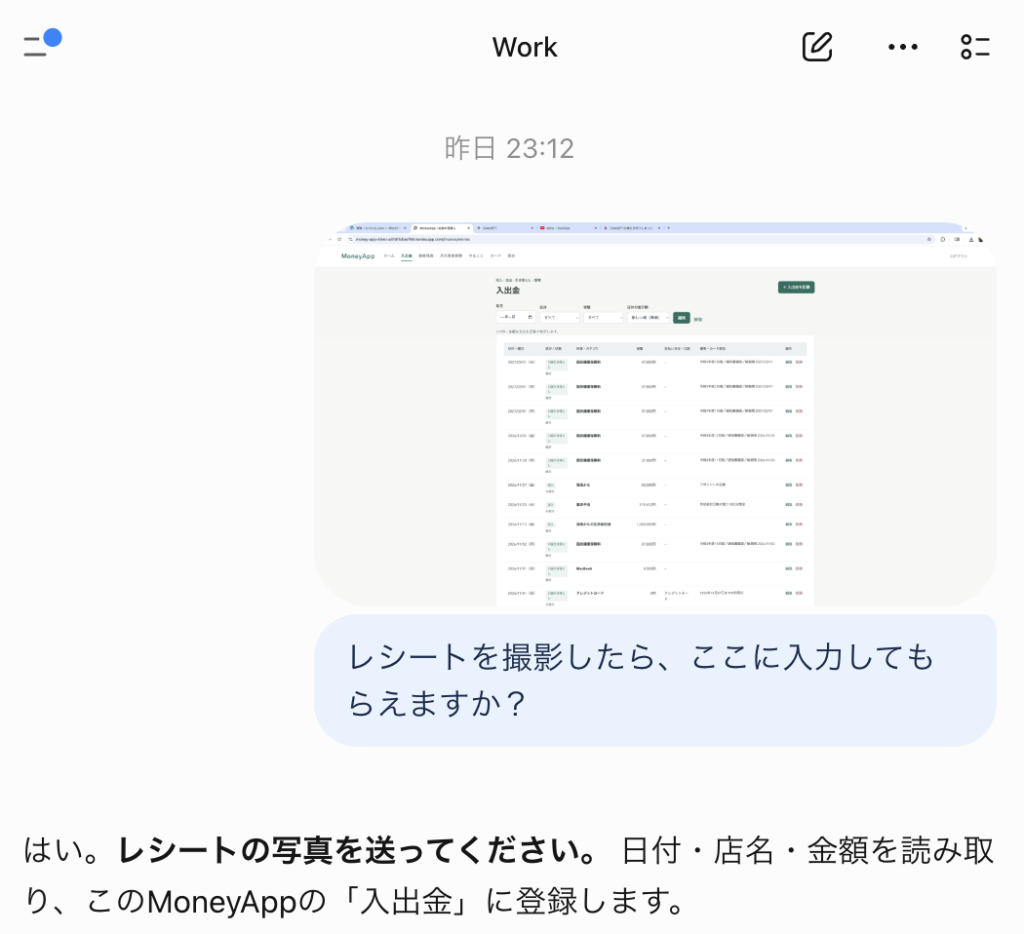Open the second すべて dropdown in screenshot
Viewport: 1024px width, 934px height.
(x=603, y=317)
